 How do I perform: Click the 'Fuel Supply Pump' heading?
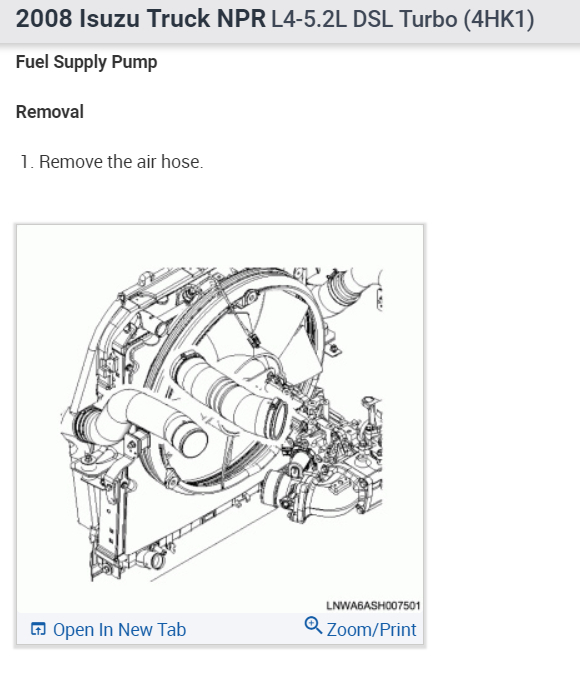pyautogui.click(x=87, y=62)
